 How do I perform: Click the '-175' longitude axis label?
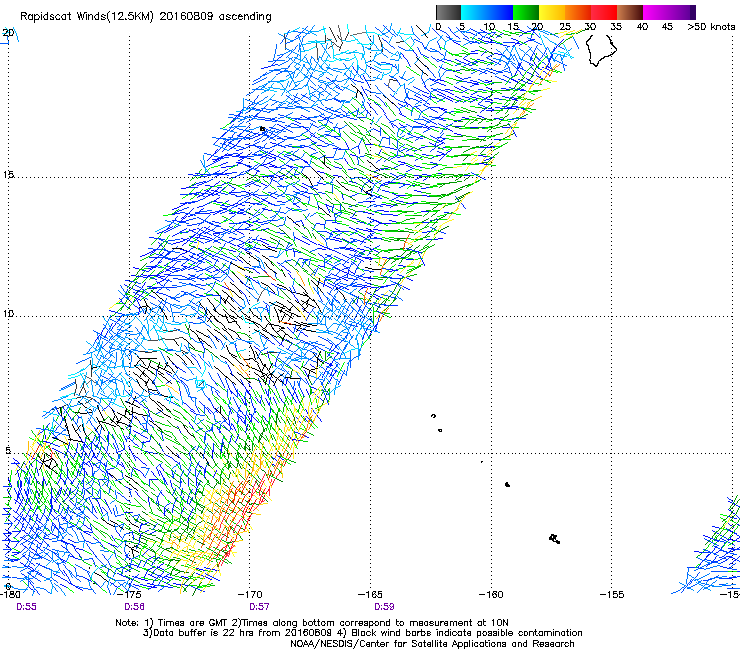click(x=130, y=594)
